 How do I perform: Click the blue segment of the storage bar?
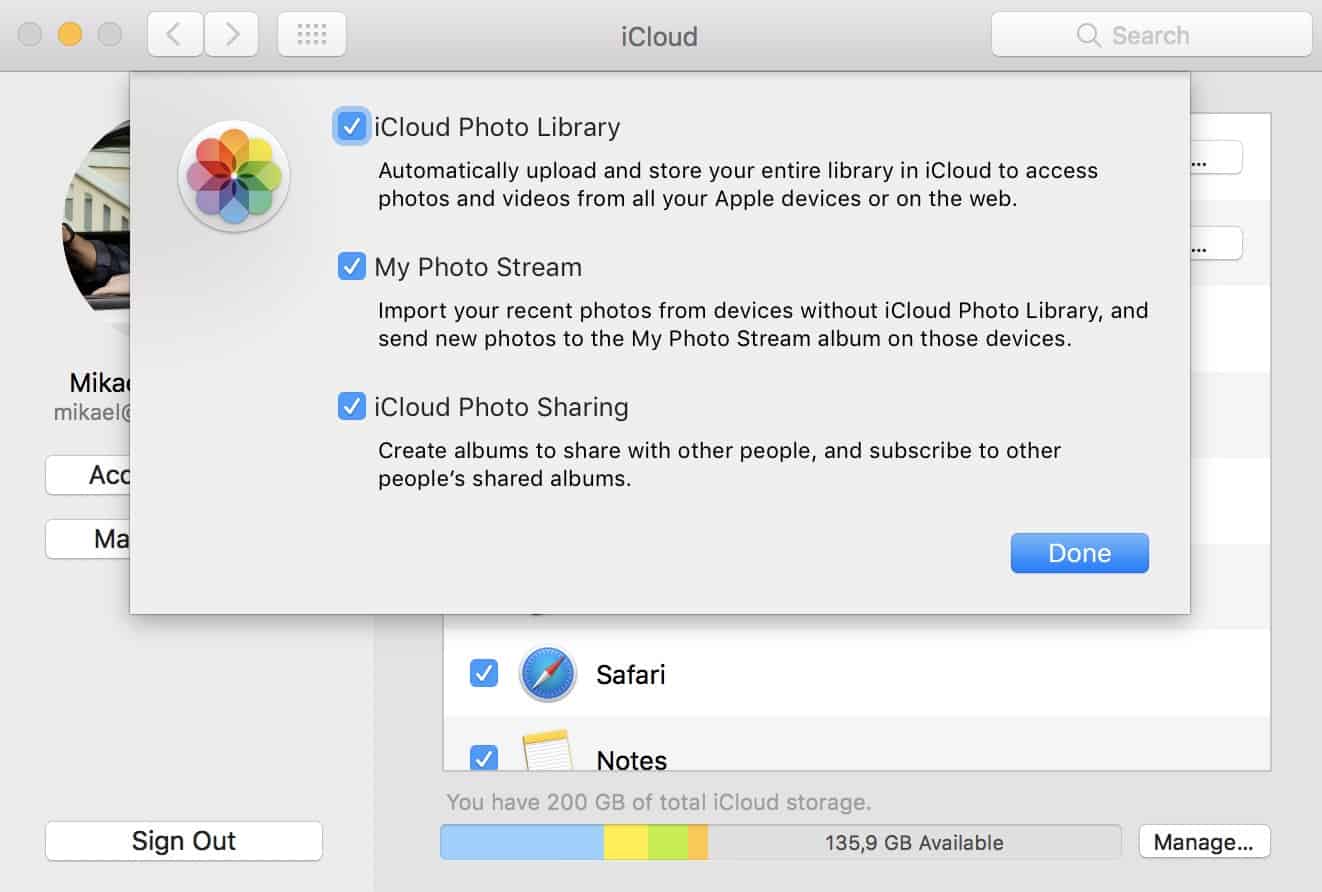click(x=522, y=842)
